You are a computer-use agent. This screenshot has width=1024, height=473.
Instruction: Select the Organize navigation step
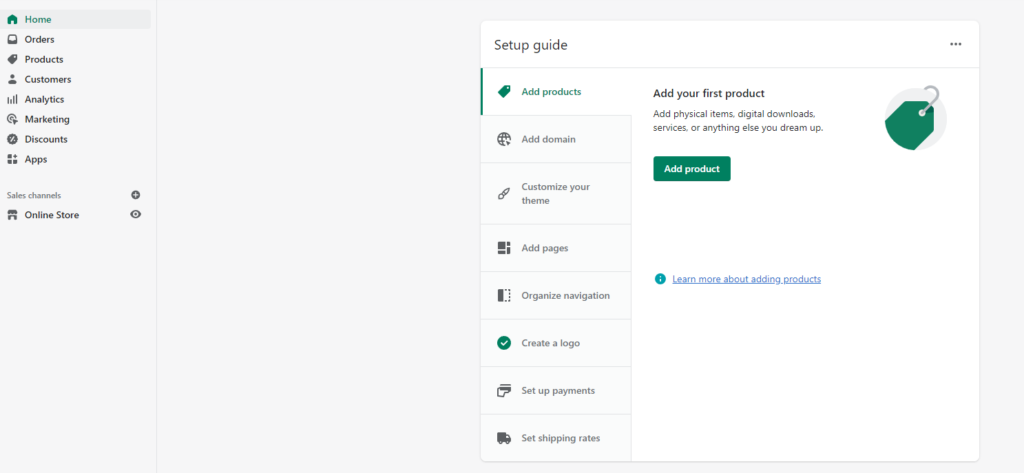pyautogui.click(x=556, y=295)
